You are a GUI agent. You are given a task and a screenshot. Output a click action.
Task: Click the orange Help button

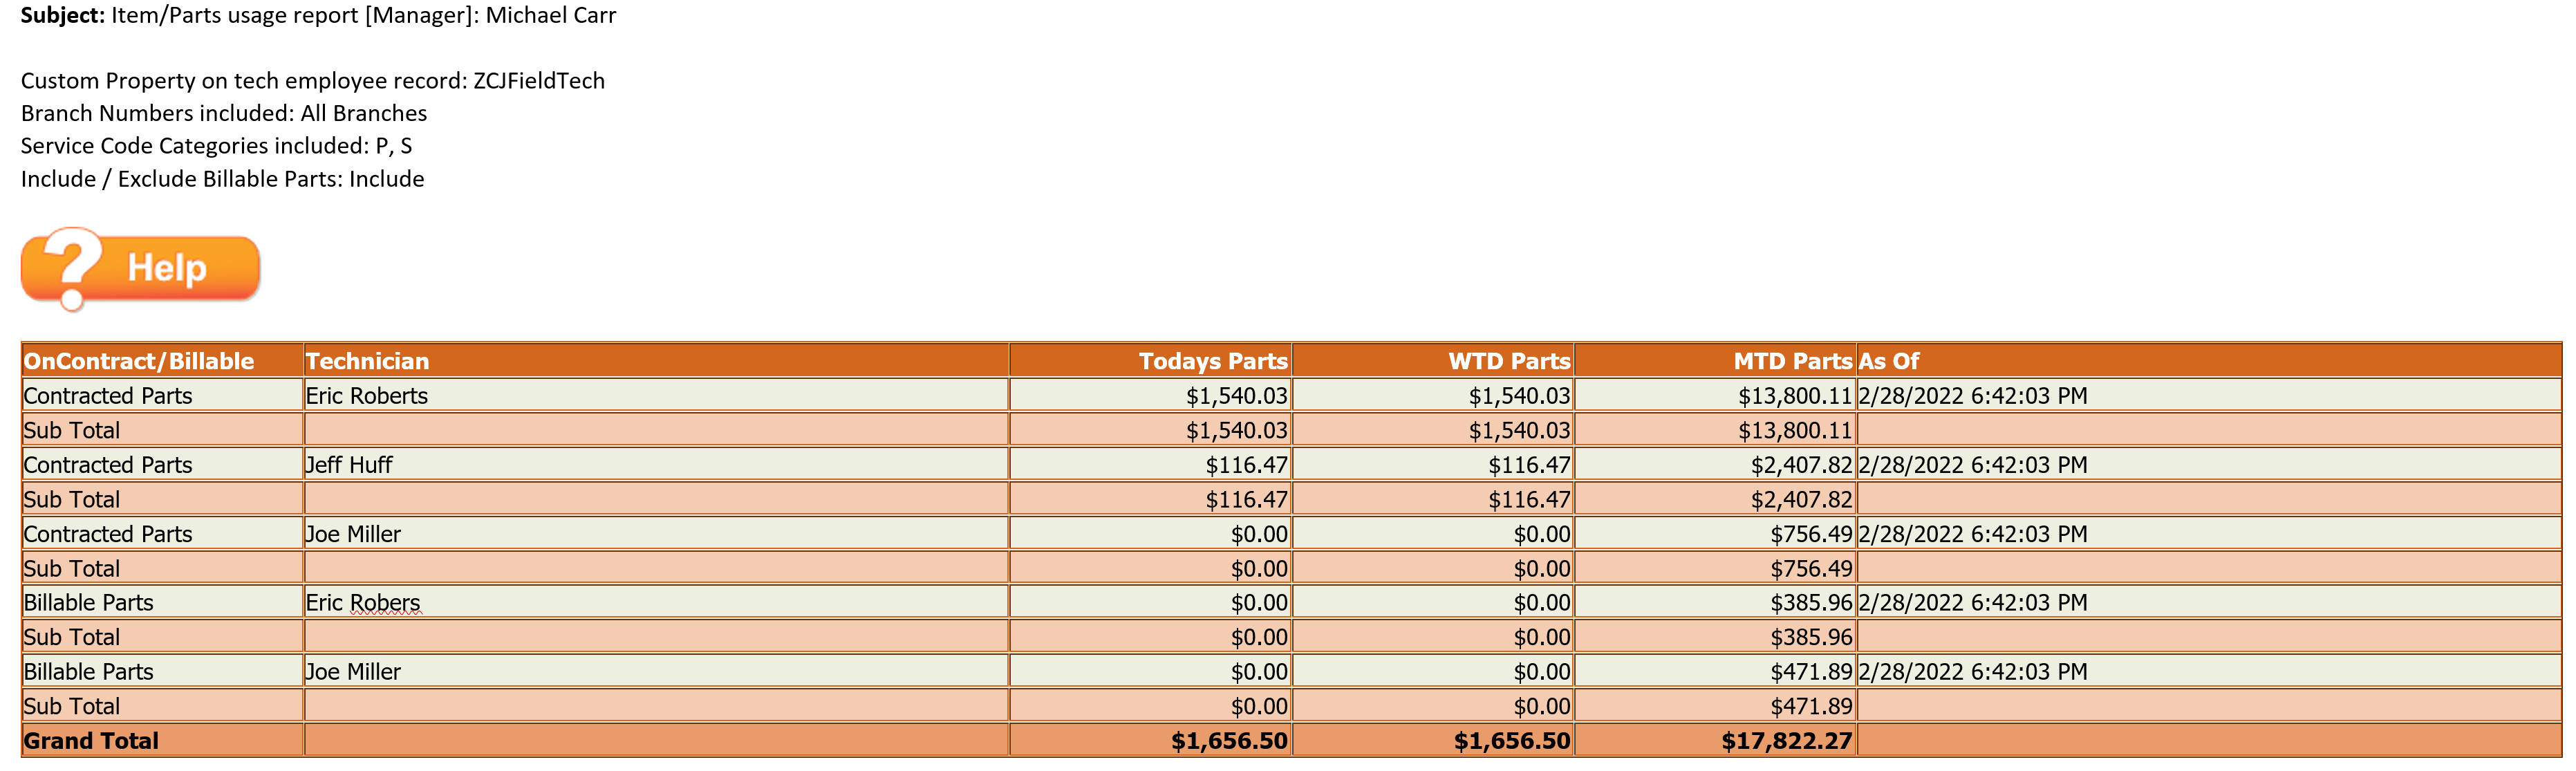(141, 268)
